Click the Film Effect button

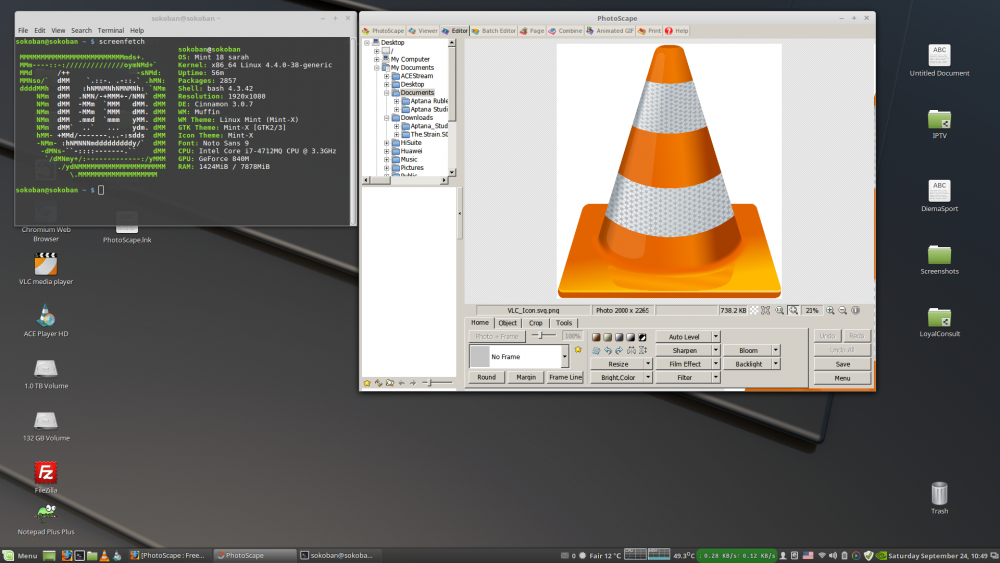(684, 364)
